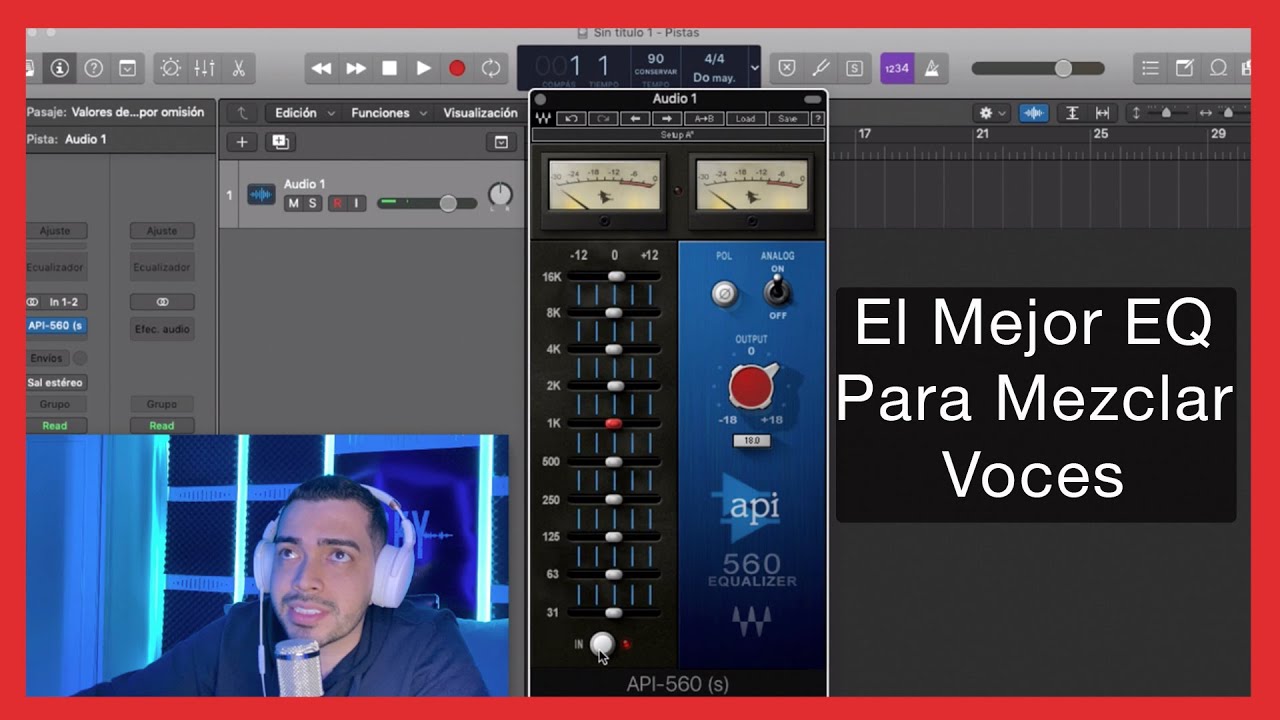The height and width of the screenshot is (720, 1280).
Task: Open the gear settings dropdown in tracks area
Action: coord(994,113)
